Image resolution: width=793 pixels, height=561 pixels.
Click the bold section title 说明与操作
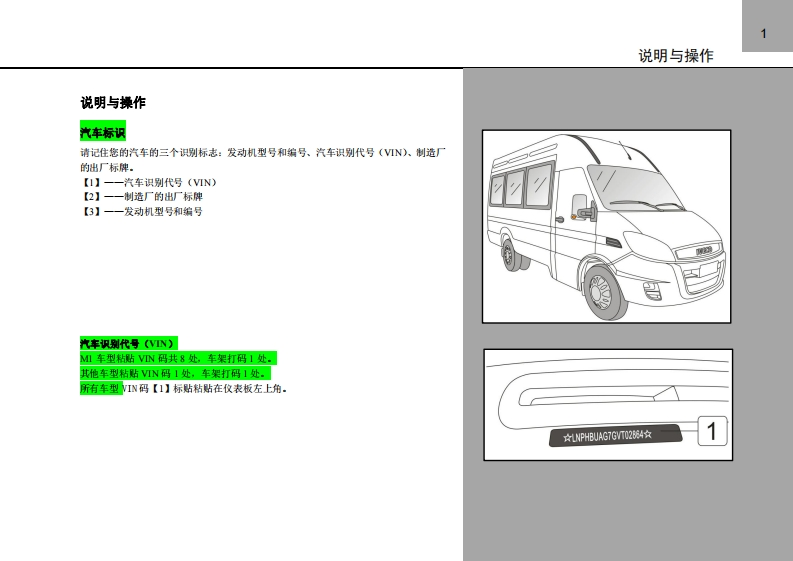(x=113, y=102)
